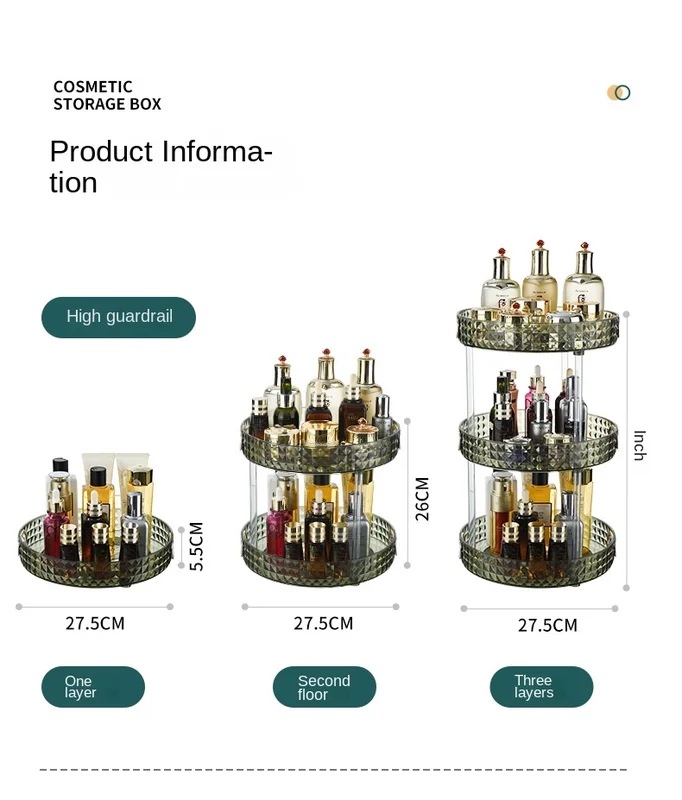Click the single-tier organizer product image
682x800 pixels.
[95, 520]
